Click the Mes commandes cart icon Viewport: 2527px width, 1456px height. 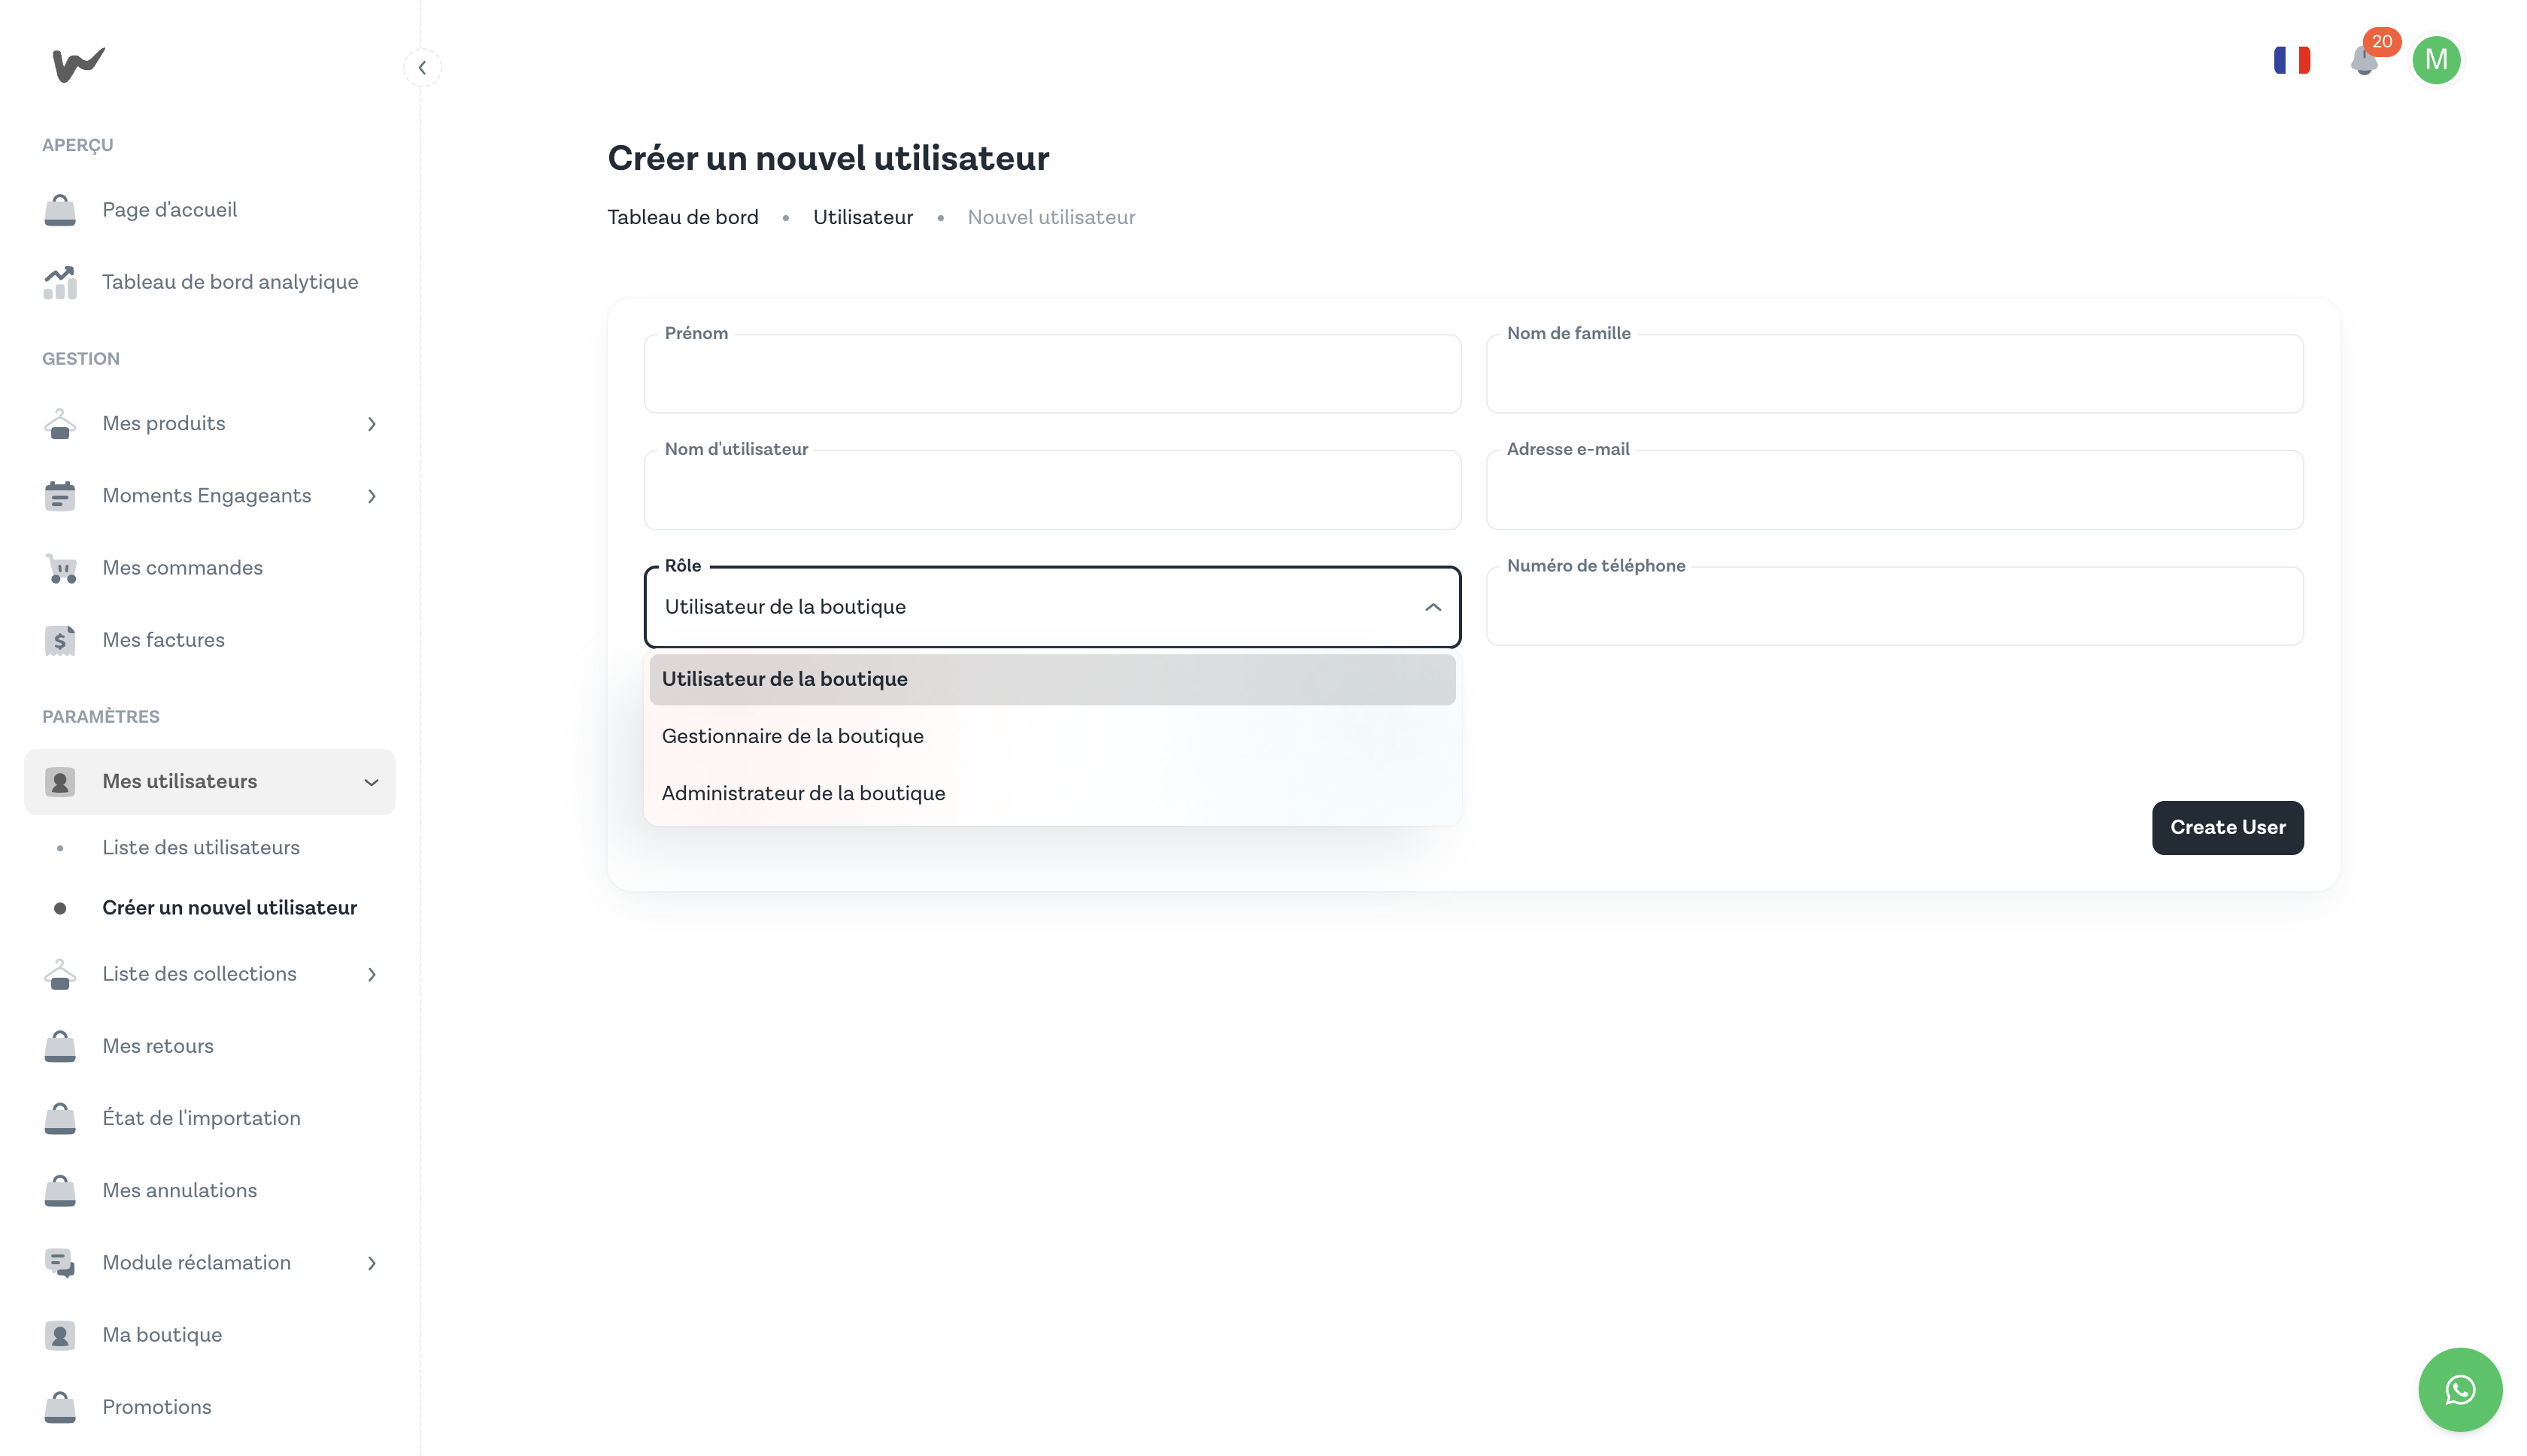(x=61, y=568)
